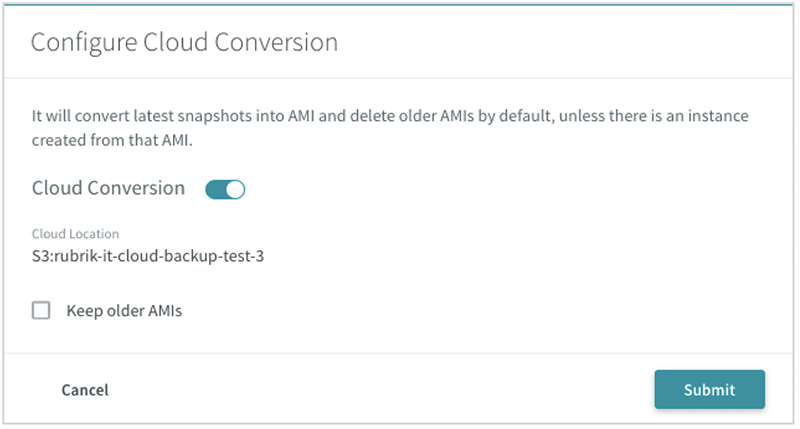Click the text "created from that AMI."

tap(112, 140)
